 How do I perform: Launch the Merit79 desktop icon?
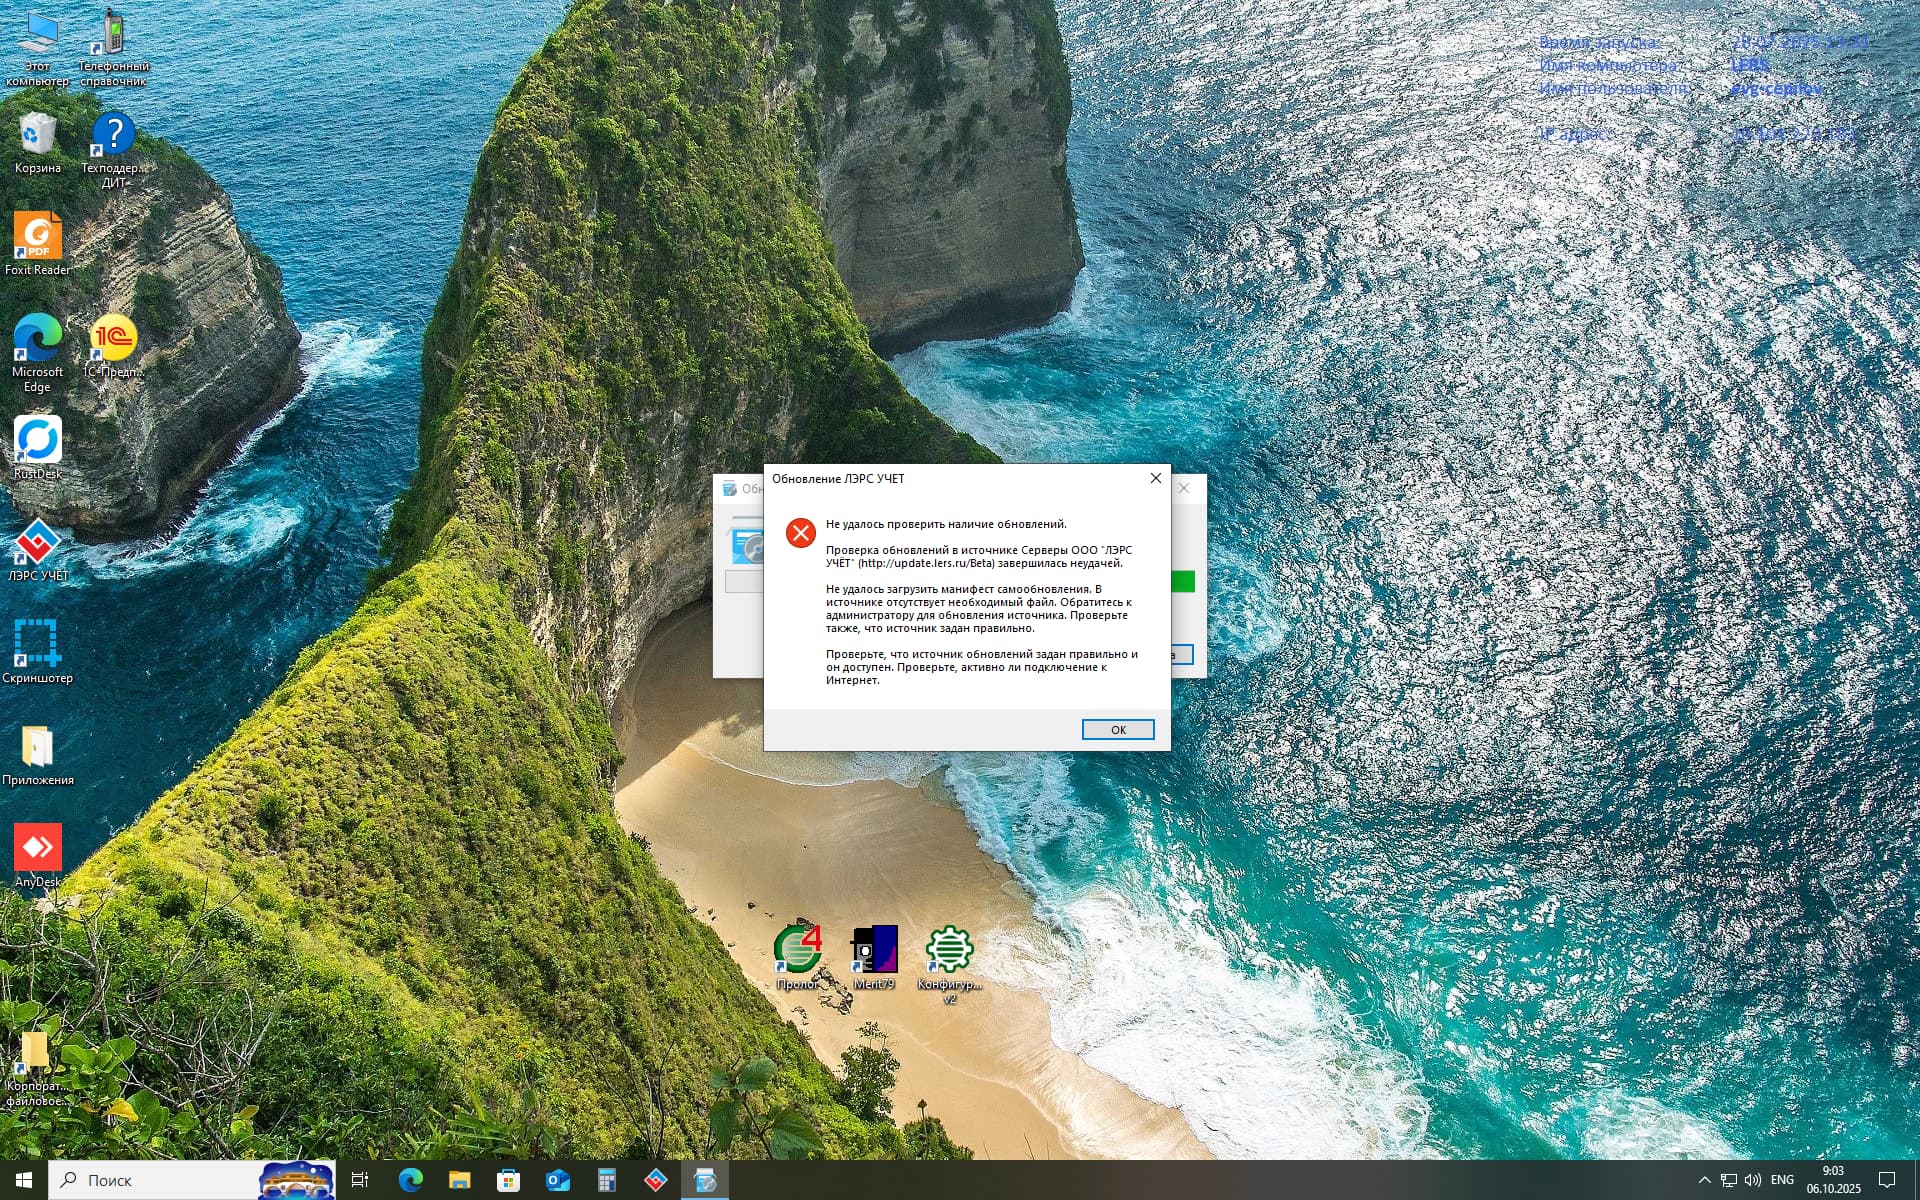pos(874,950)
